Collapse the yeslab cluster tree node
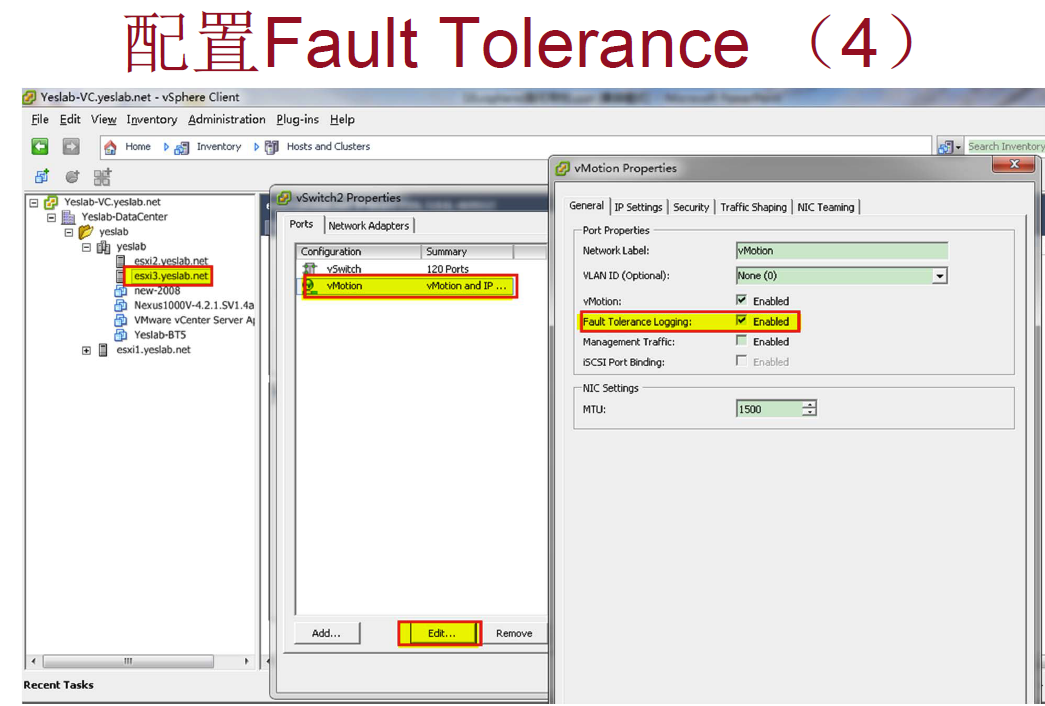 click(x=86, y=247)
